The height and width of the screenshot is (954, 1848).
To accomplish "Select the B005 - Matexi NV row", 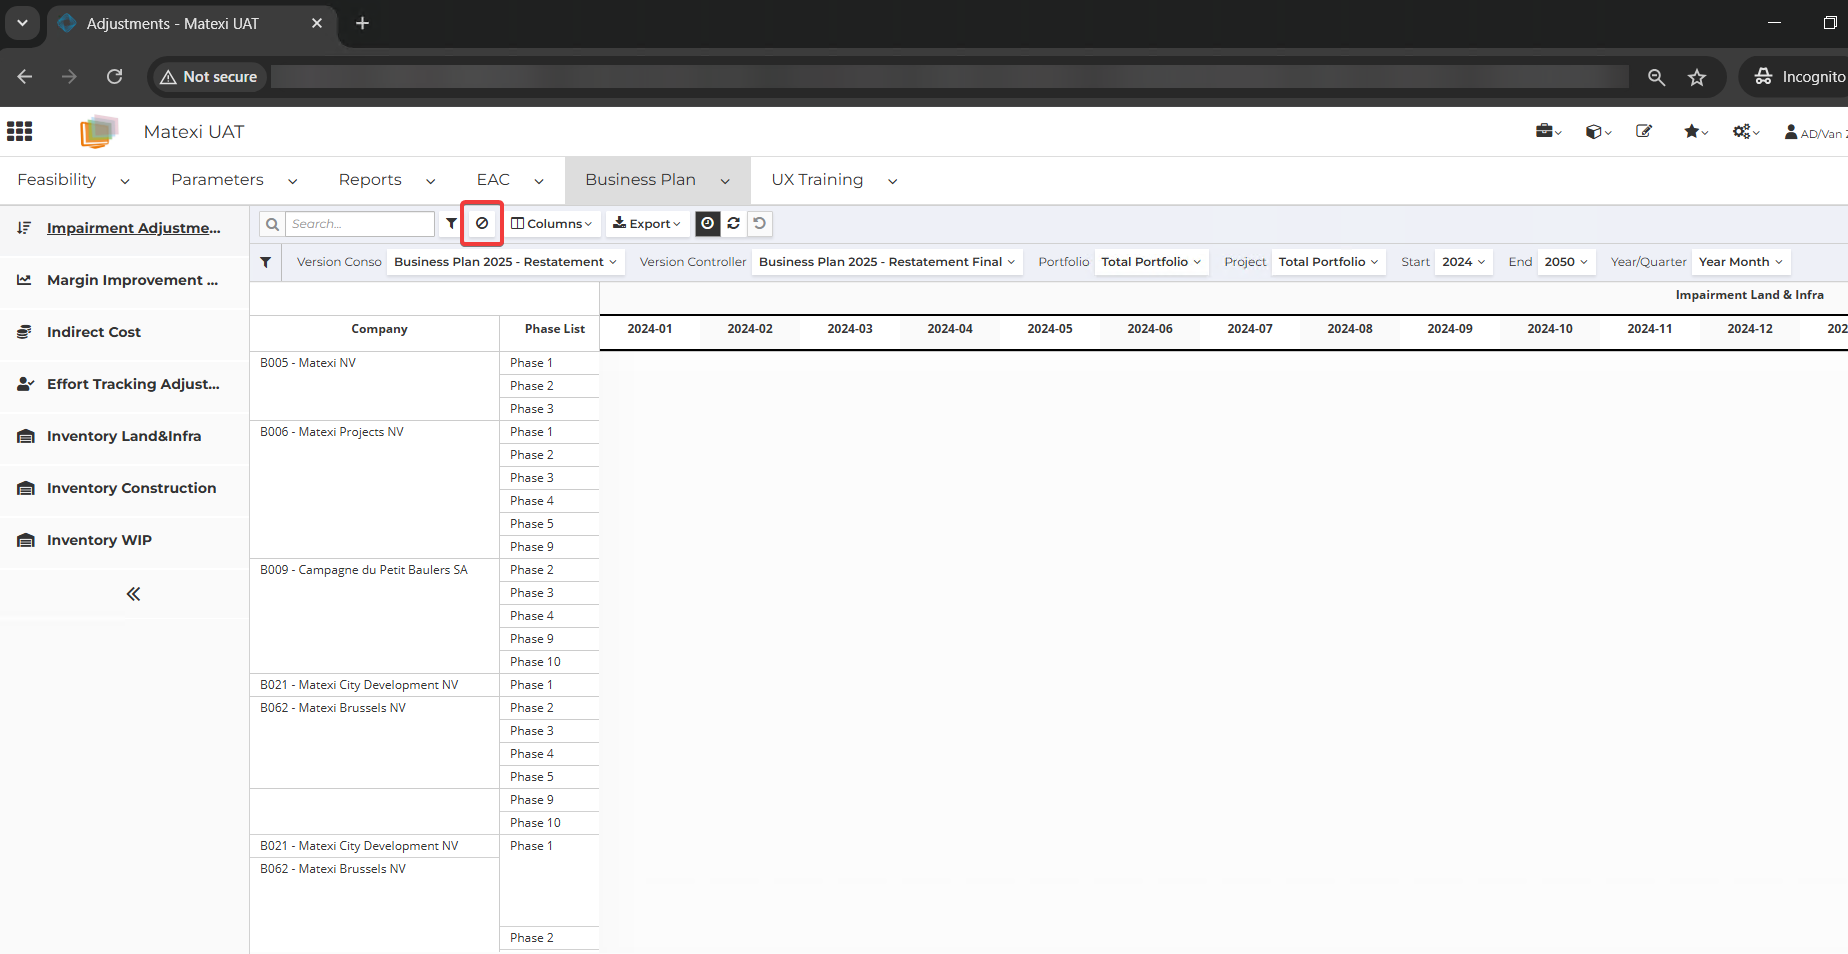I will pos(375,386).
